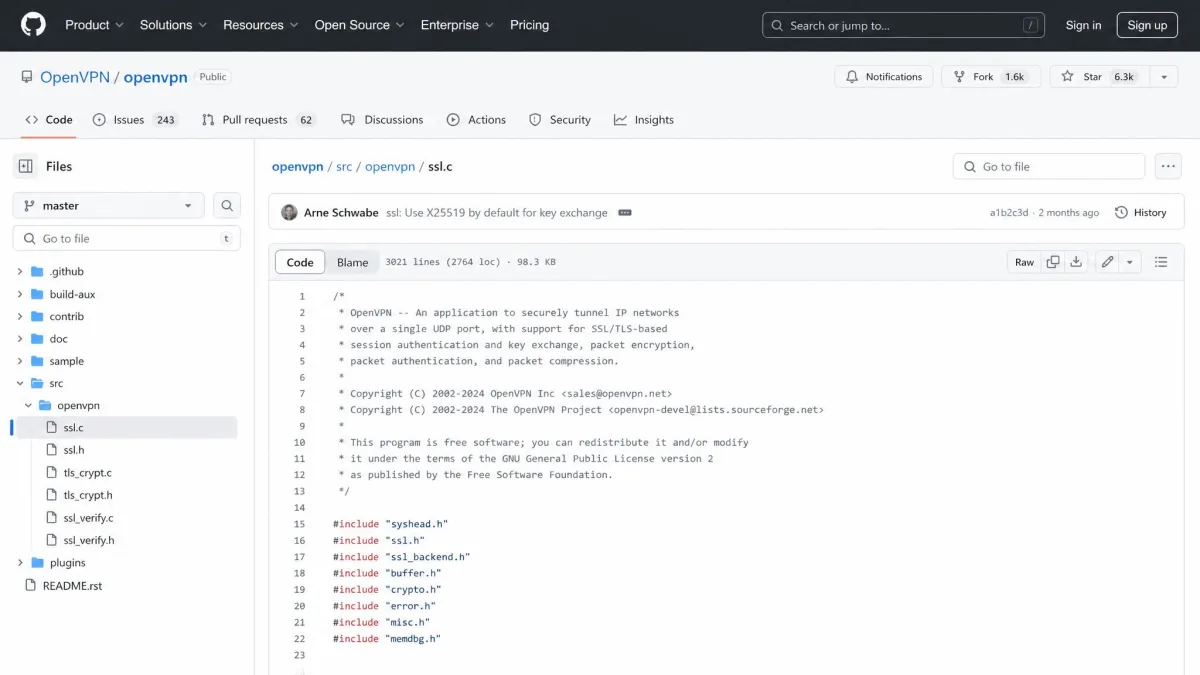Open the Open Source menu
Screen dimensions: 1200x675
pos(360,25)
